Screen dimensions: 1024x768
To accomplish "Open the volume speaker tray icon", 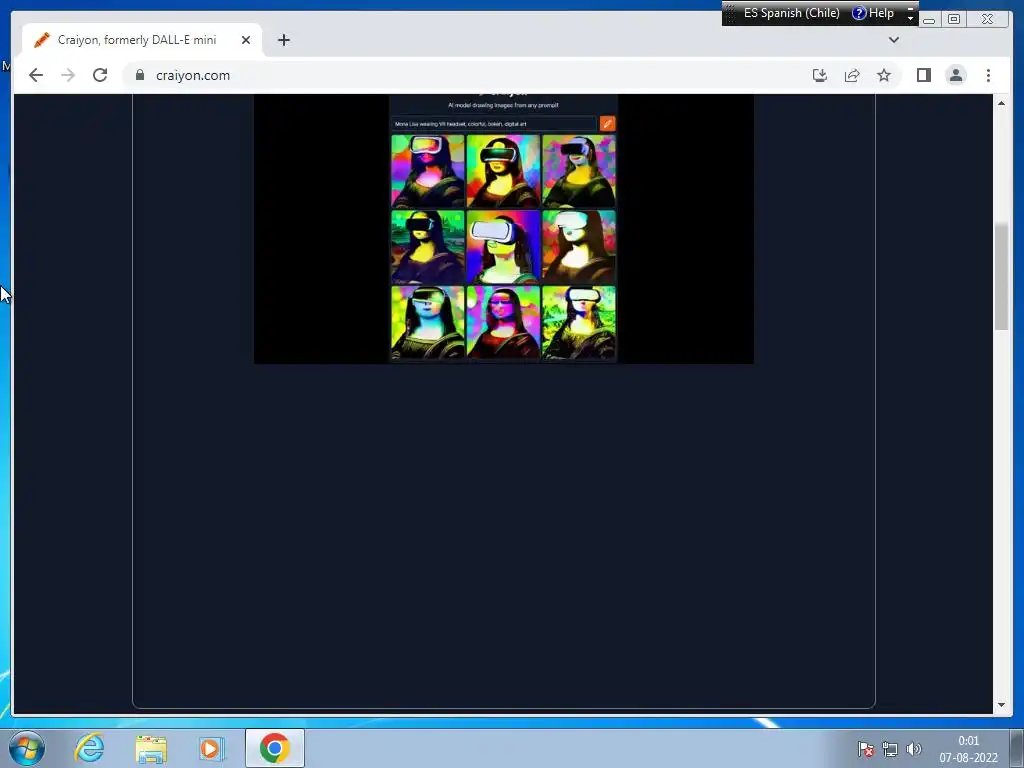I will 914,749.
